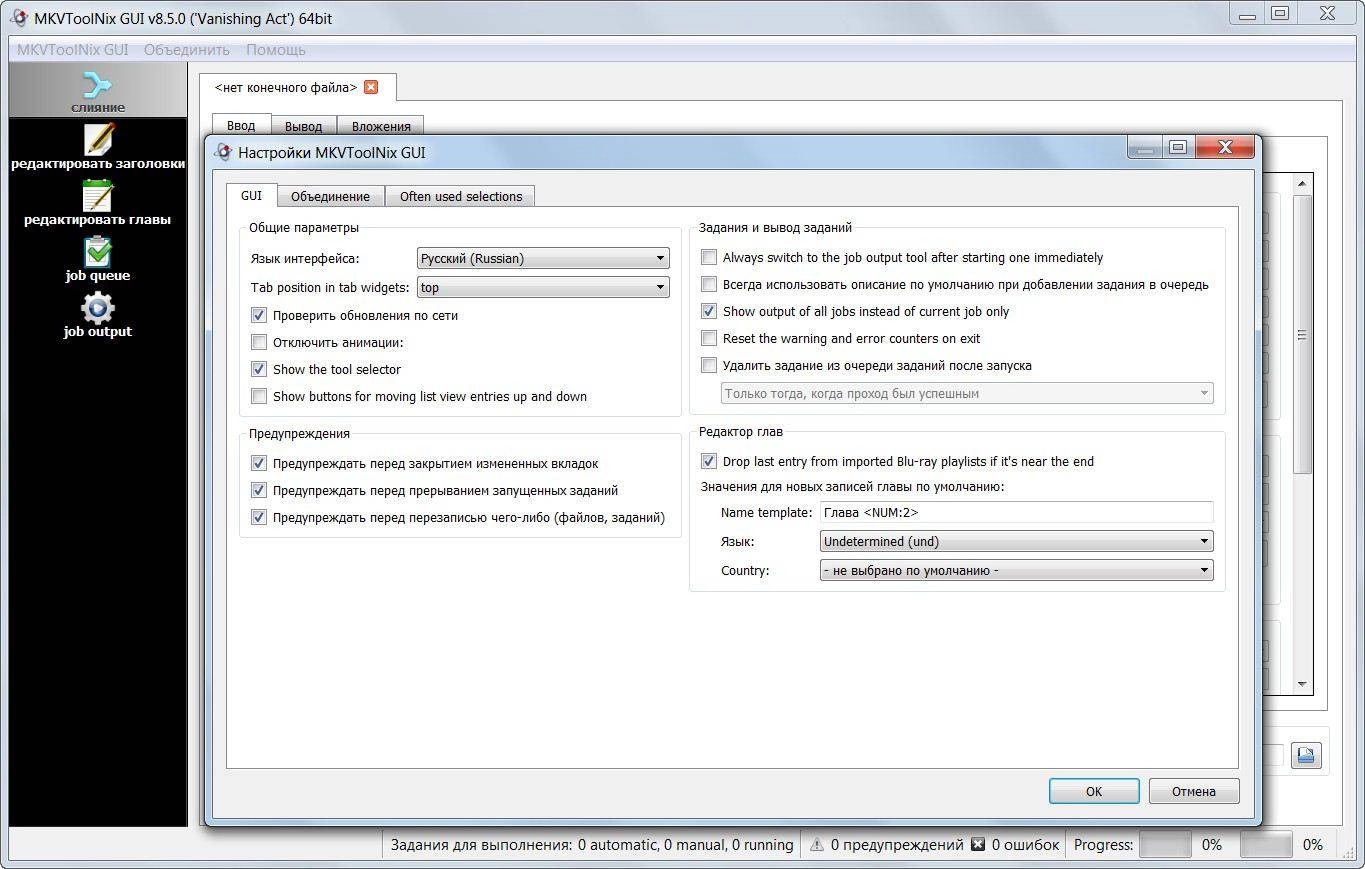The image size is (1365, 869).
Task: Click the second progress bar in status bar
Action: [1266, 845]
